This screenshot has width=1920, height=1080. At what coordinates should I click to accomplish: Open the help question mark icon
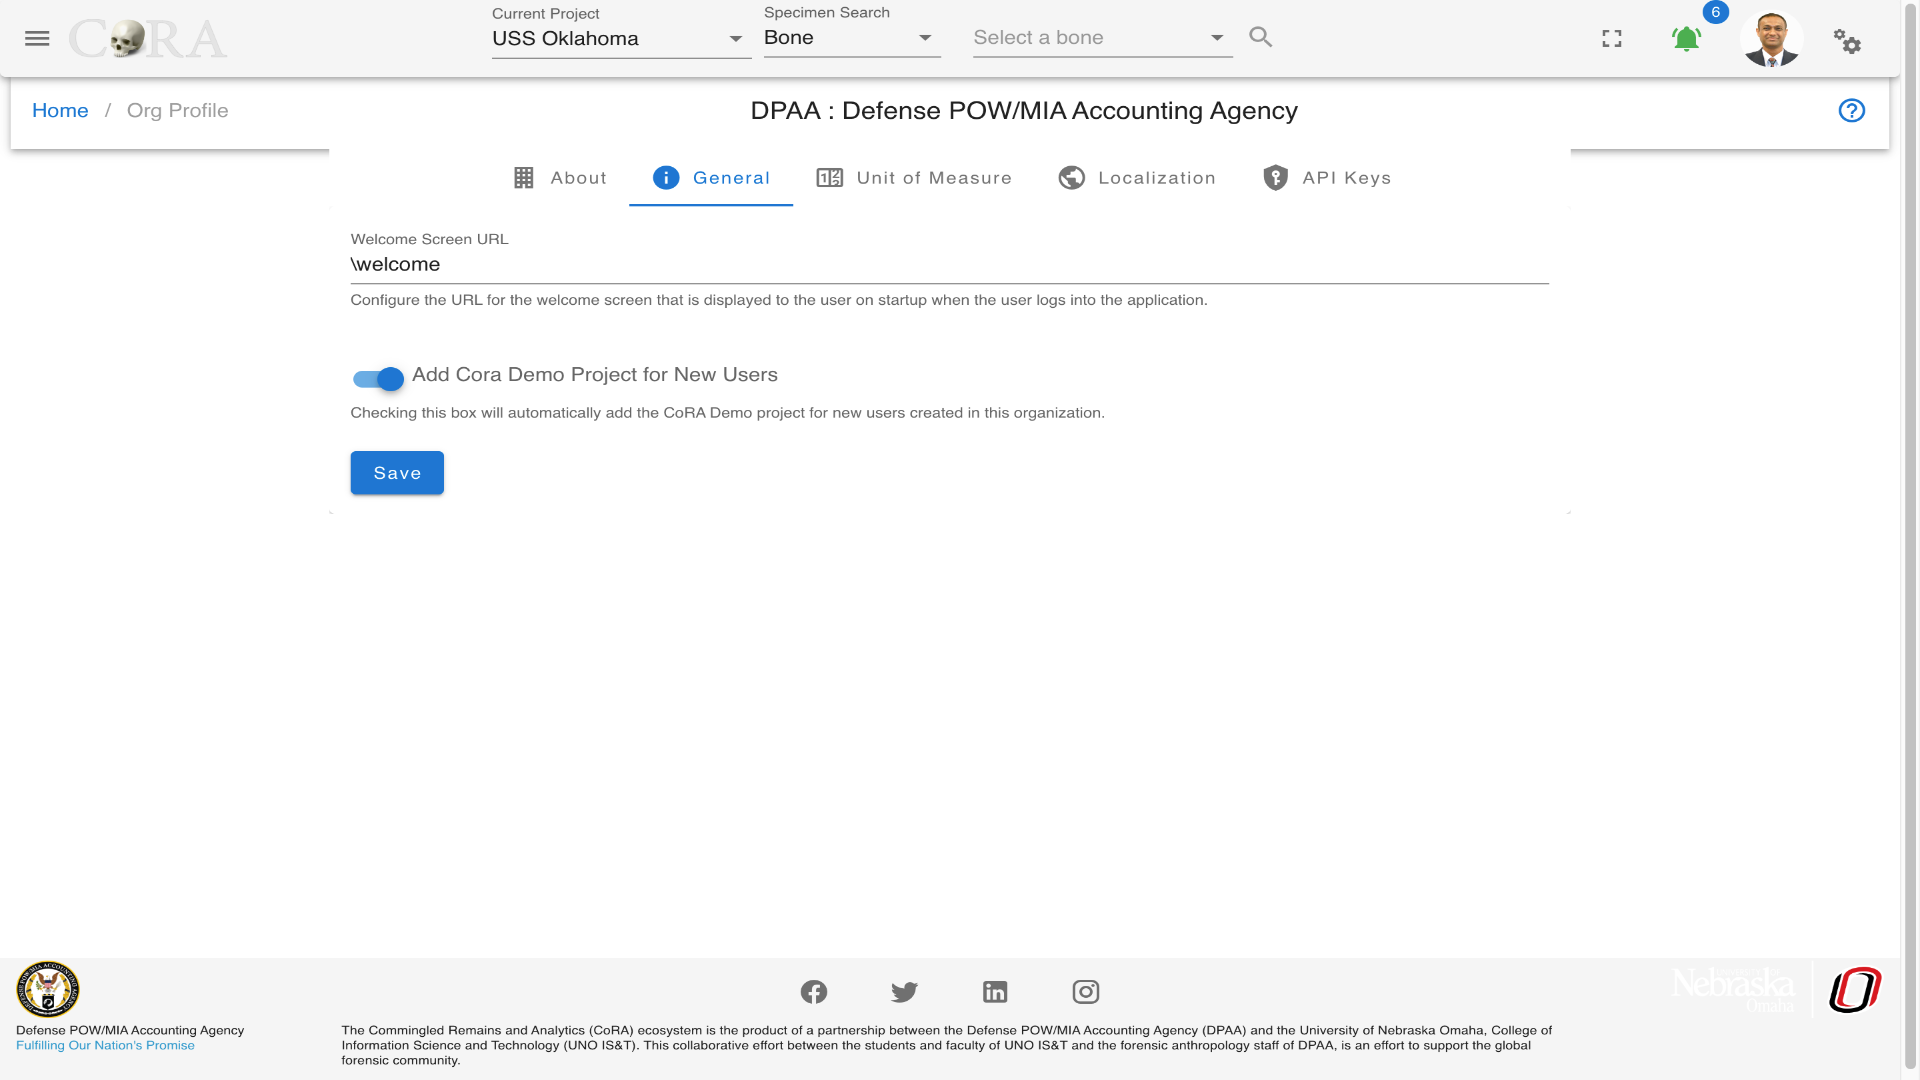click(1852, 110)
